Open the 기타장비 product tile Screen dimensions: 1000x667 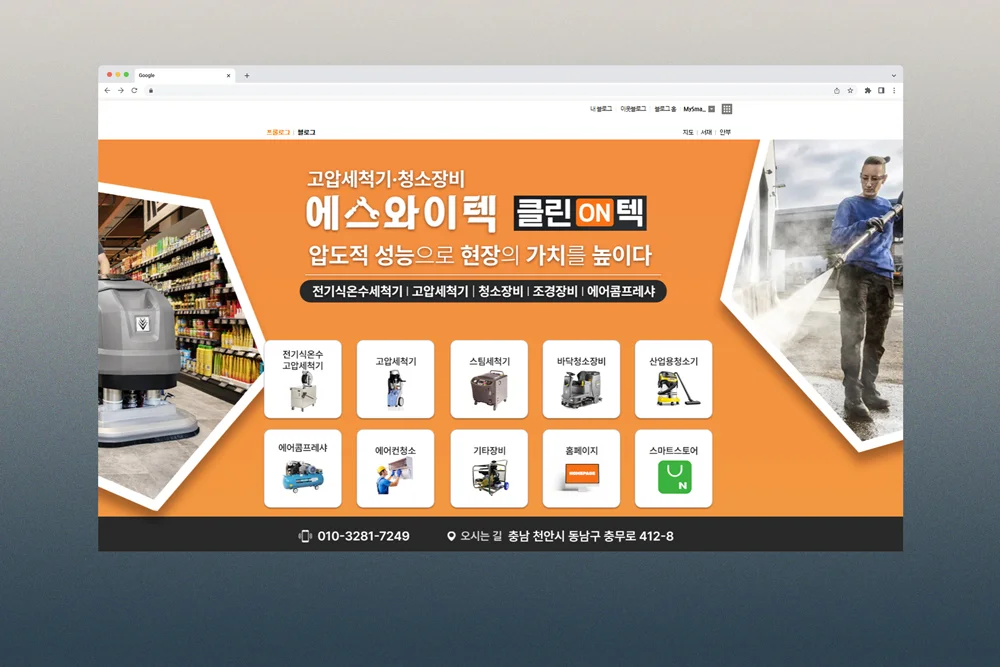[x=489, y=469]
